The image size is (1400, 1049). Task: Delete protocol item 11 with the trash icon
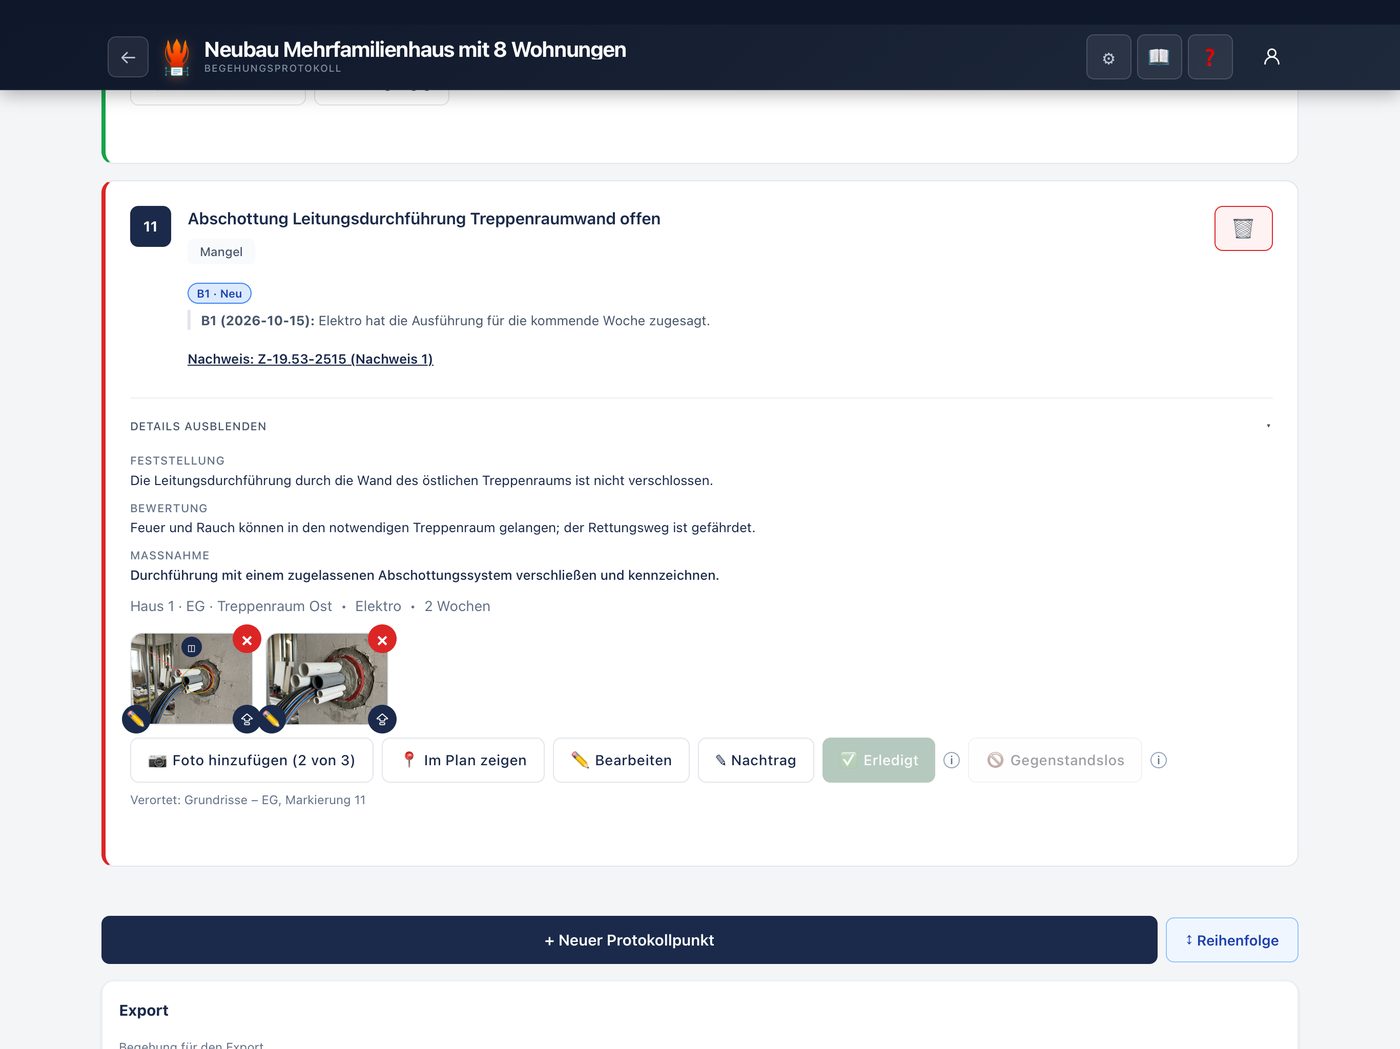coord(1243,228)
